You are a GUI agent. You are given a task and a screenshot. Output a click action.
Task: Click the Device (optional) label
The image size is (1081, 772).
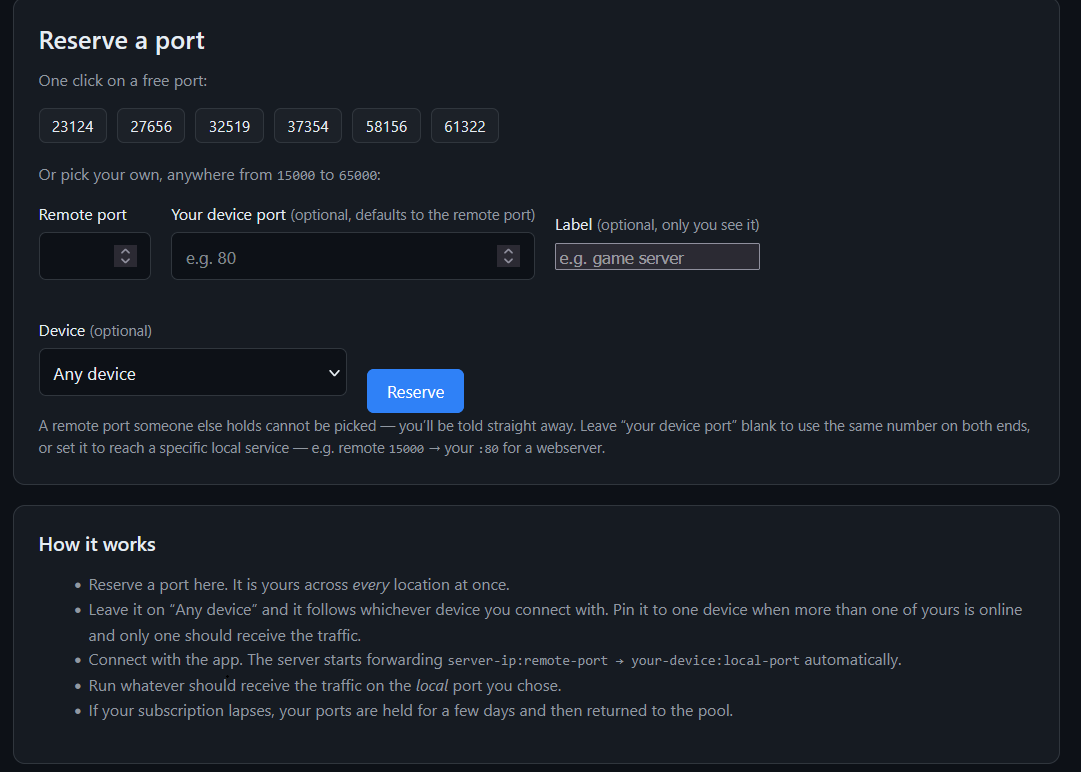point(95,331)
